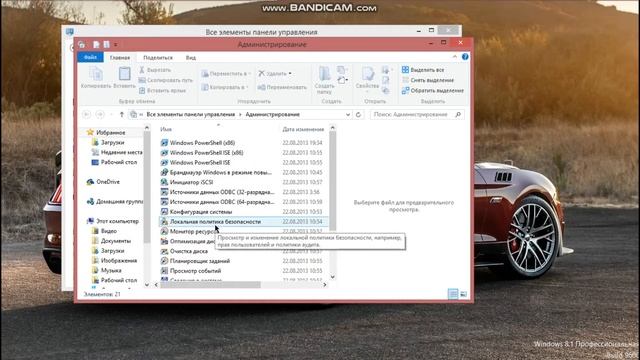Click Избранное in the navigation pane

(110, 133)
